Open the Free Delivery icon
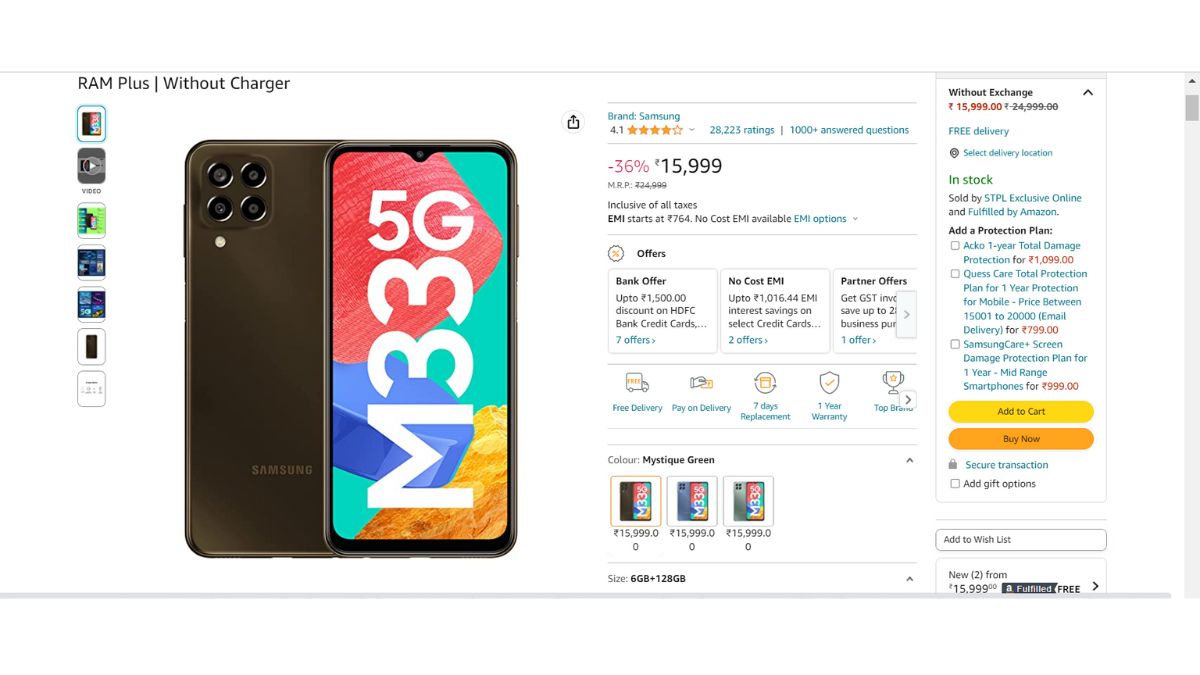 (x=637, y=383)
